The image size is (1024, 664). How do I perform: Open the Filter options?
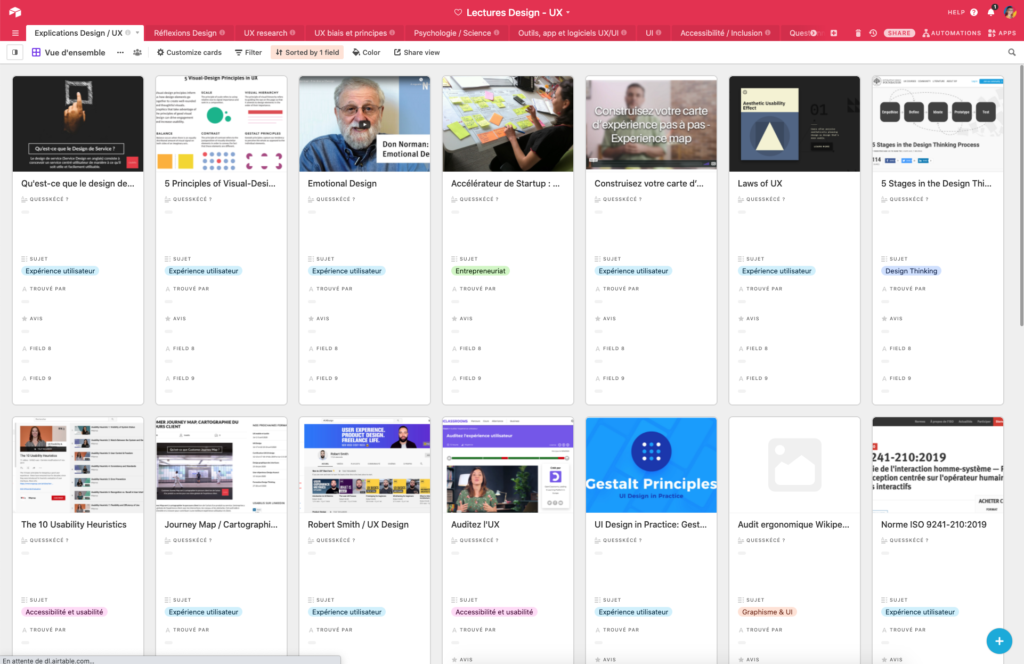point(248,52)
